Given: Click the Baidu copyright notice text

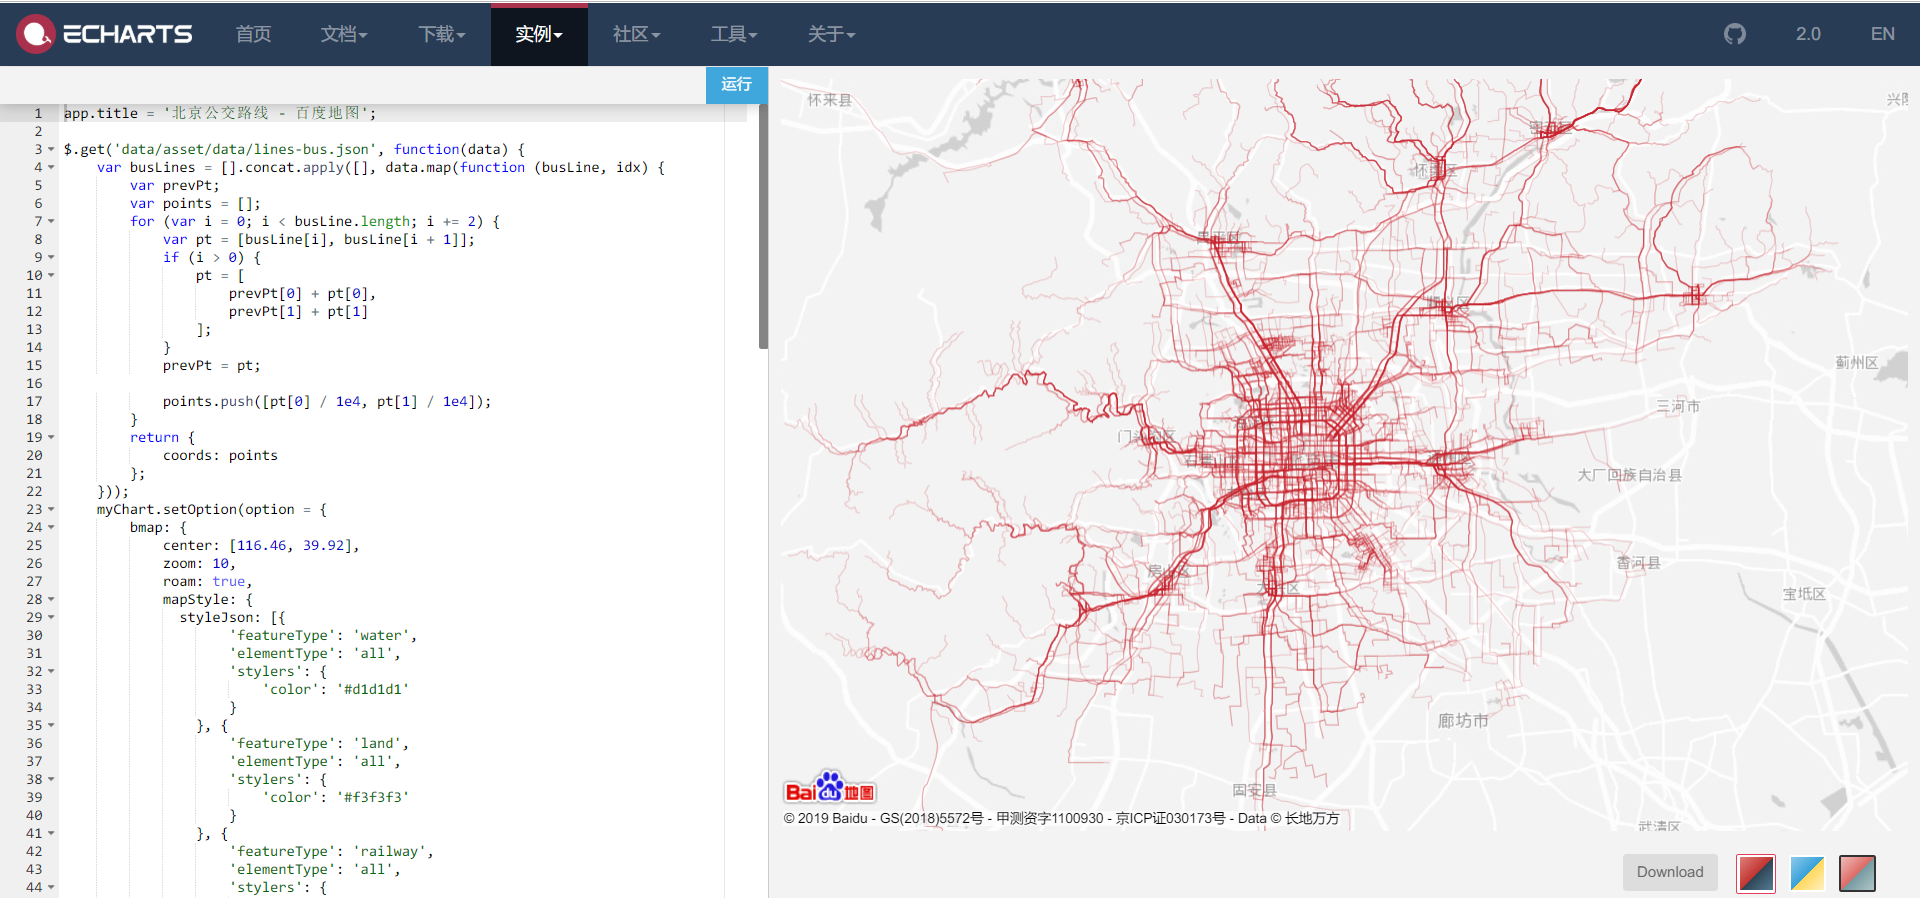Looking at the screenshot, I should point(1061,818).
